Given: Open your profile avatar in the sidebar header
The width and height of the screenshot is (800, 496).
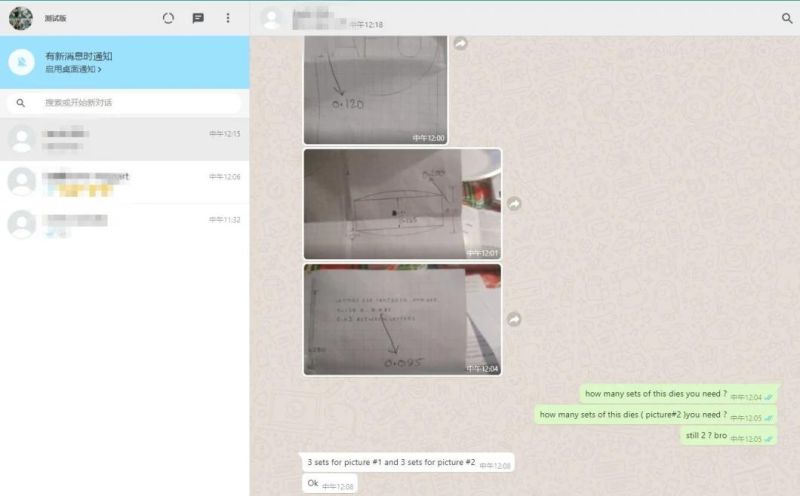Looking at the screenshot, I should [x=21, y=18].
